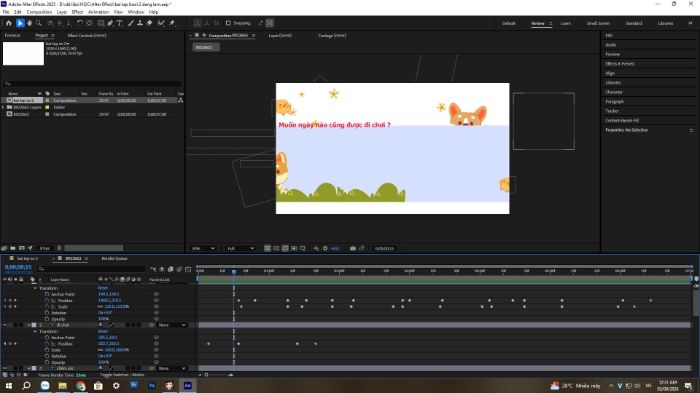Open the File menu
Image resolution: width=700 pixels, height=393 pixels.
click(6, 12)
